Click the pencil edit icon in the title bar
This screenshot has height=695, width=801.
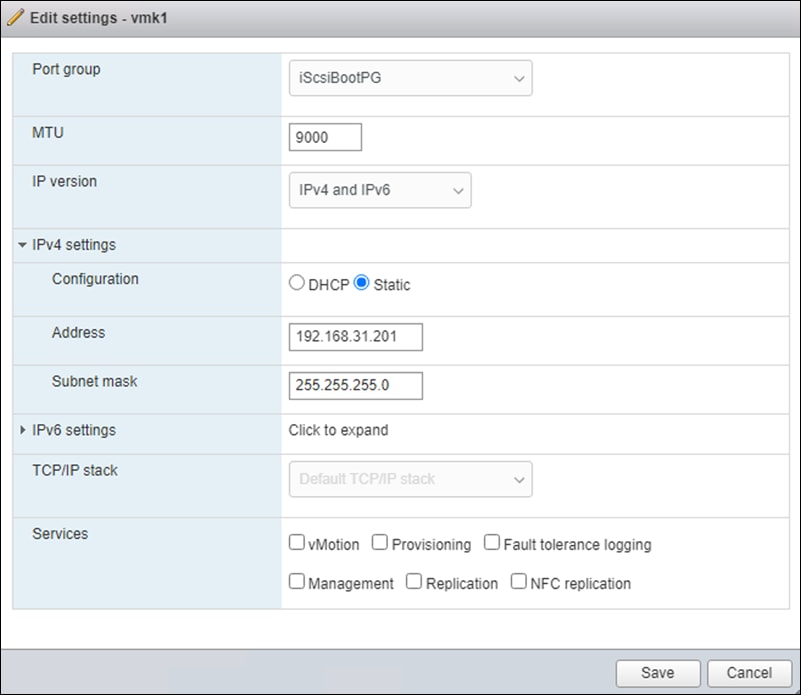click(18, 18)
